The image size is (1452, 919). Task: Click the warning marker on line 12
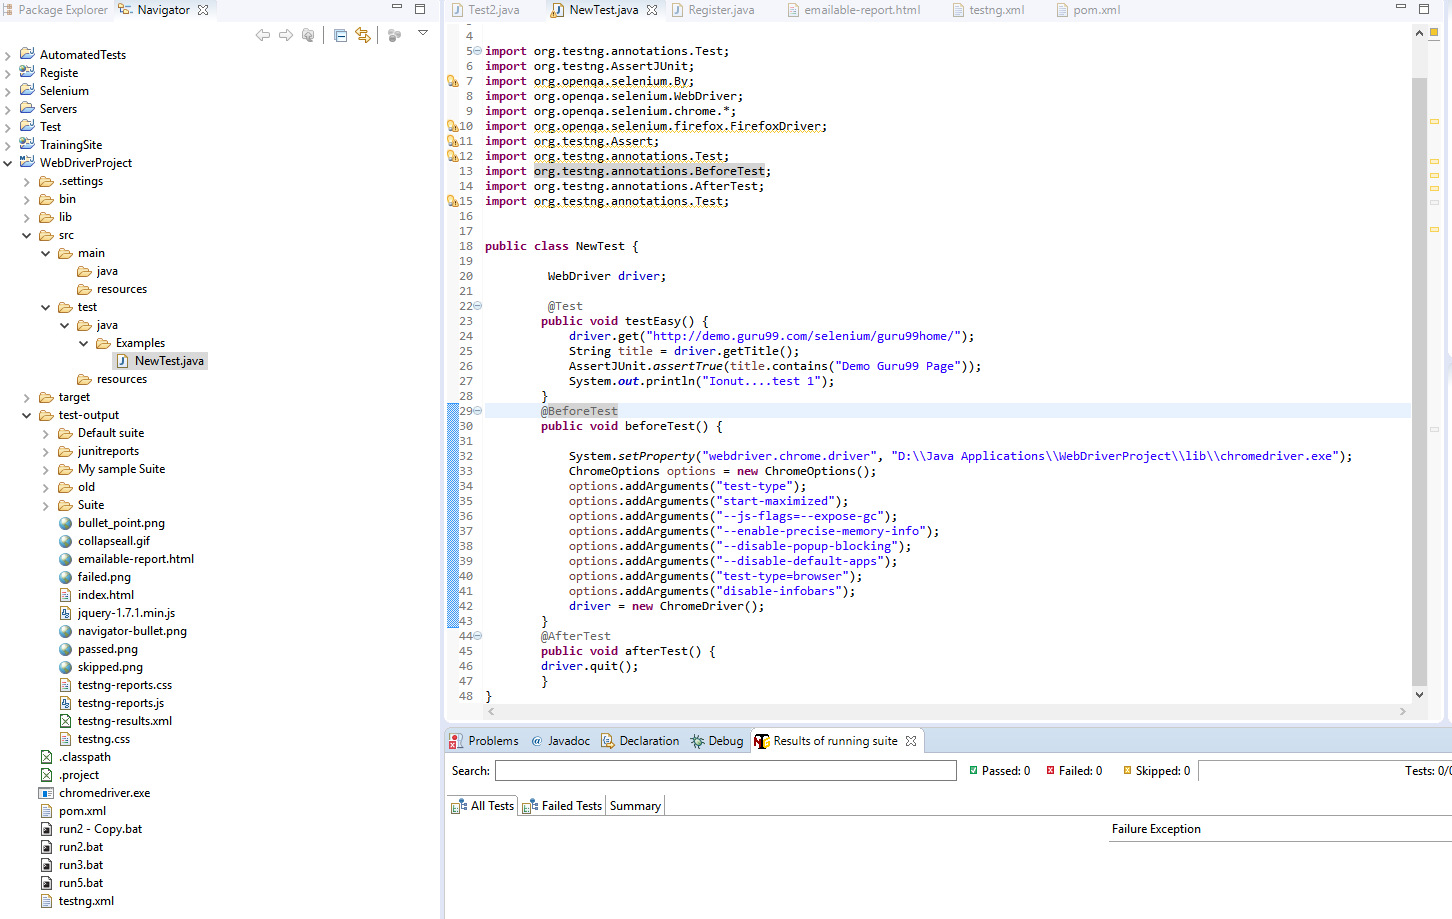[453, 156]
